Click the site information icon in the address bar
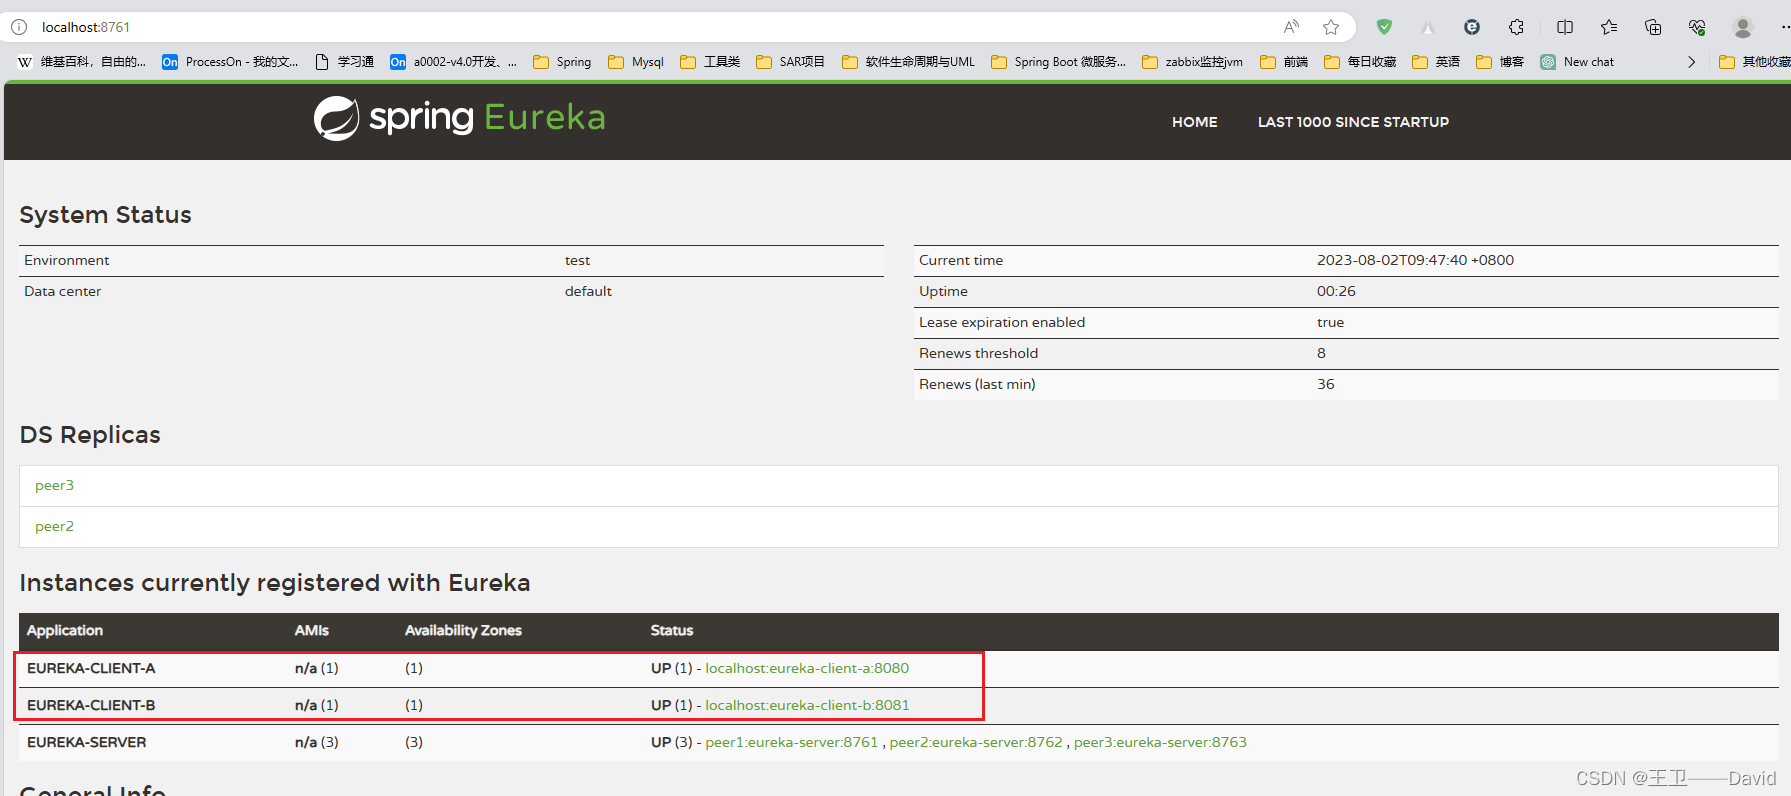 19,27
